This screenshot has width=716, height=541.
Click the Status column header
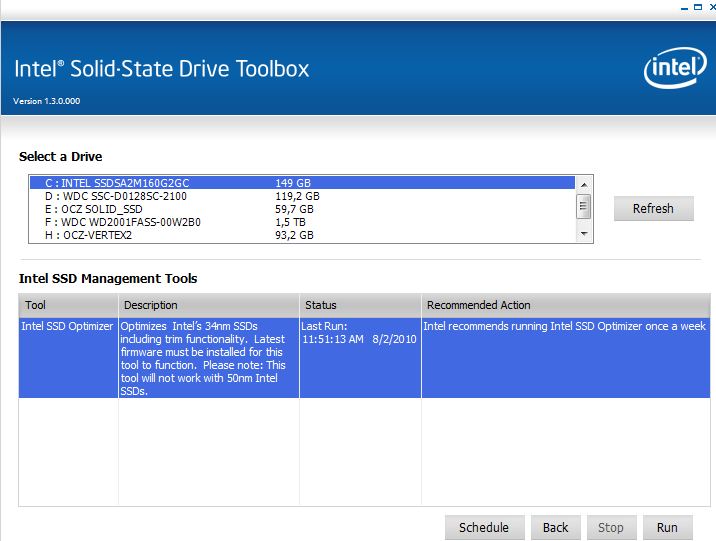360,305
